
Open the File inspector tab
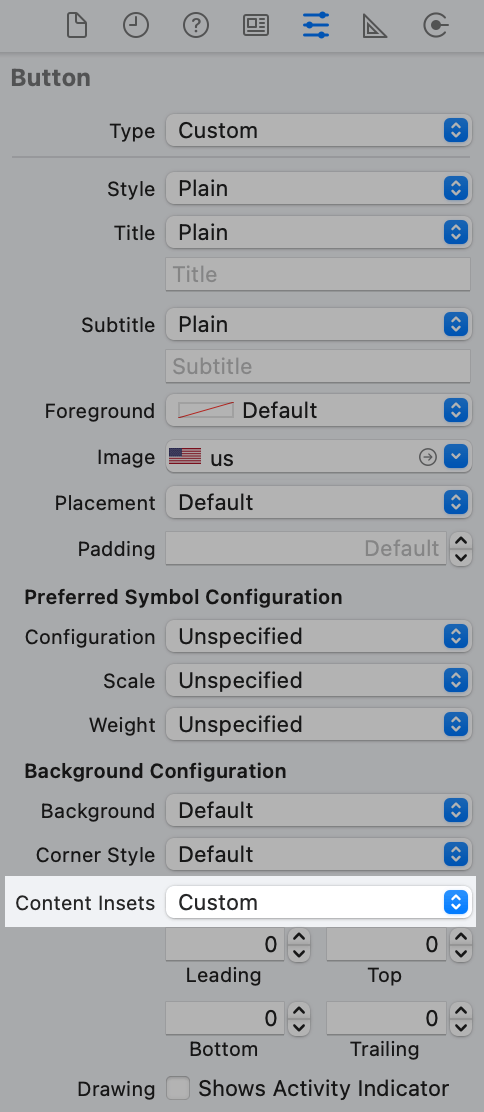(77, 26)
